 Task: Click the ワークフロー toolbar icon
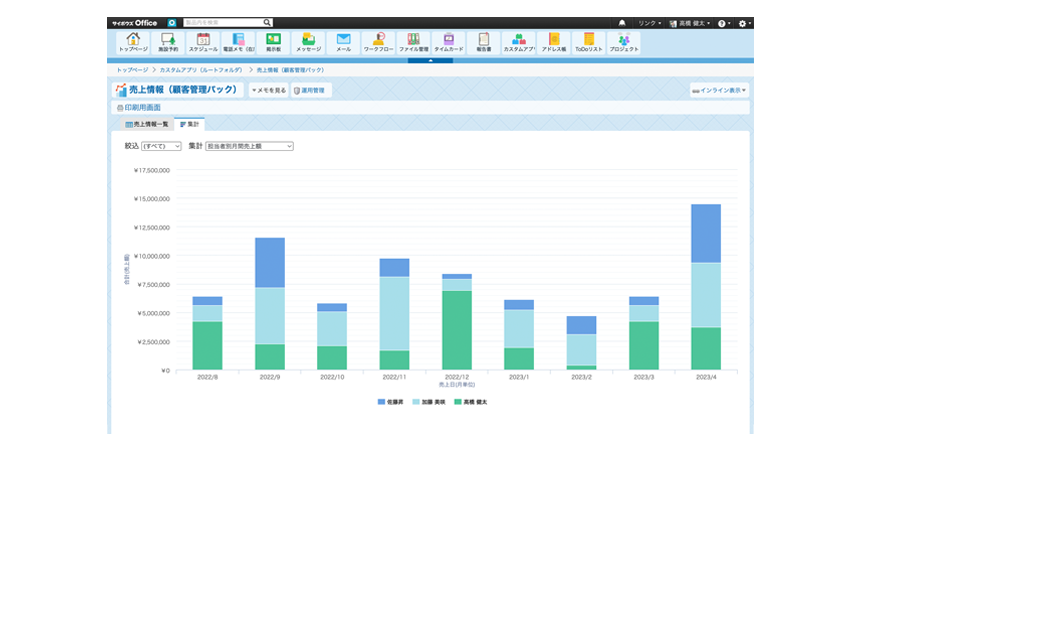click(378, 42)
